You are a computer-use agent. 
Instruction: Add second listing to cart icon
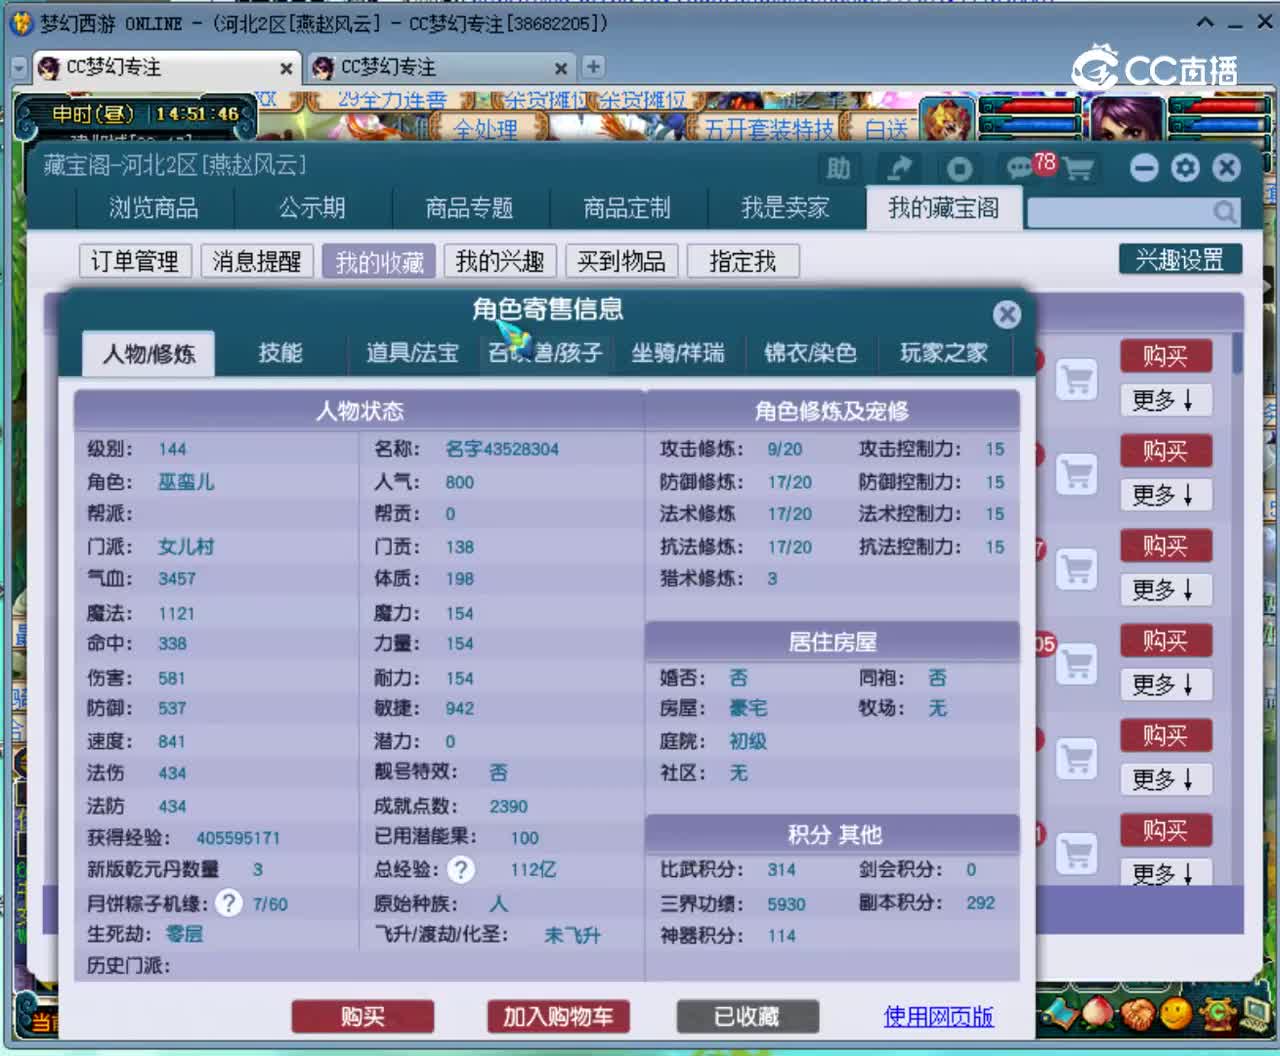(1077, 474)
